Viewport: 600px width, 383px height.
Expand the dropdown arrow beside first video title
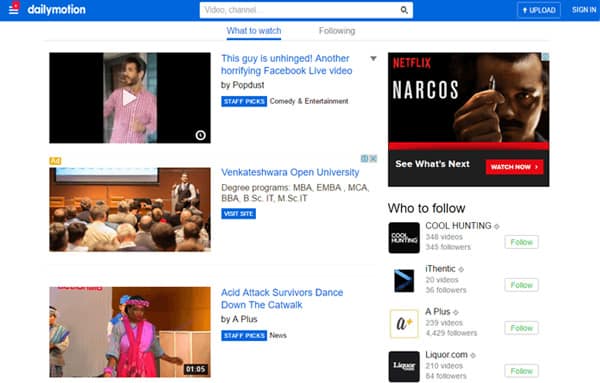coord(373,59)
